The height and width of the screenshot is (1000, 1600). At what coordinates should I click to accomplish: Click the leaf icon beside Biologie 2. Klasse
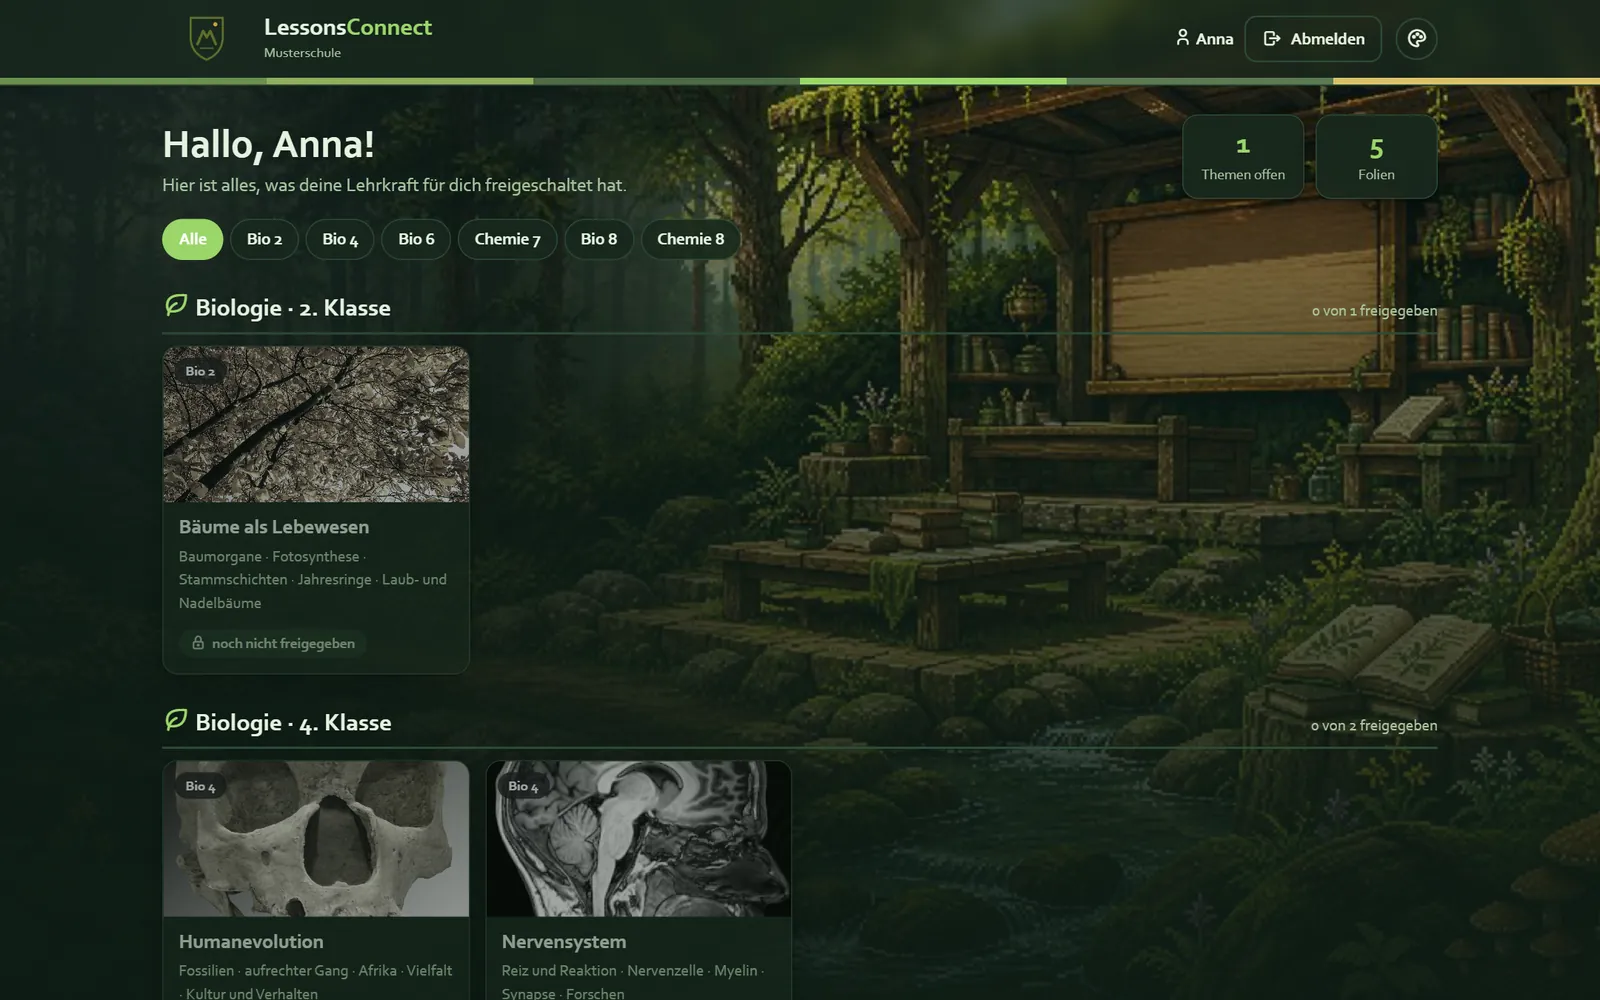(176, 305)
